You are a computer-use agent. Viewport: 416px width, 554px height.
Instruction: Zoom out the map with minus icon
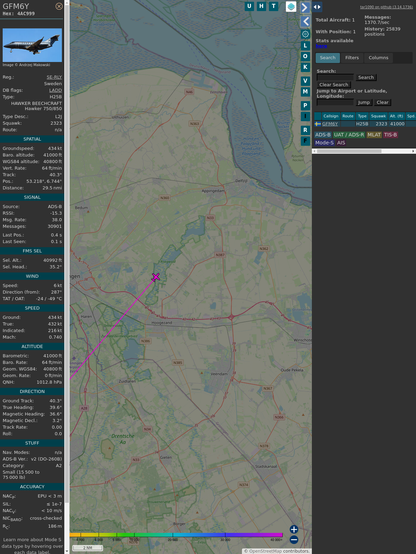[x=294, y=540]
